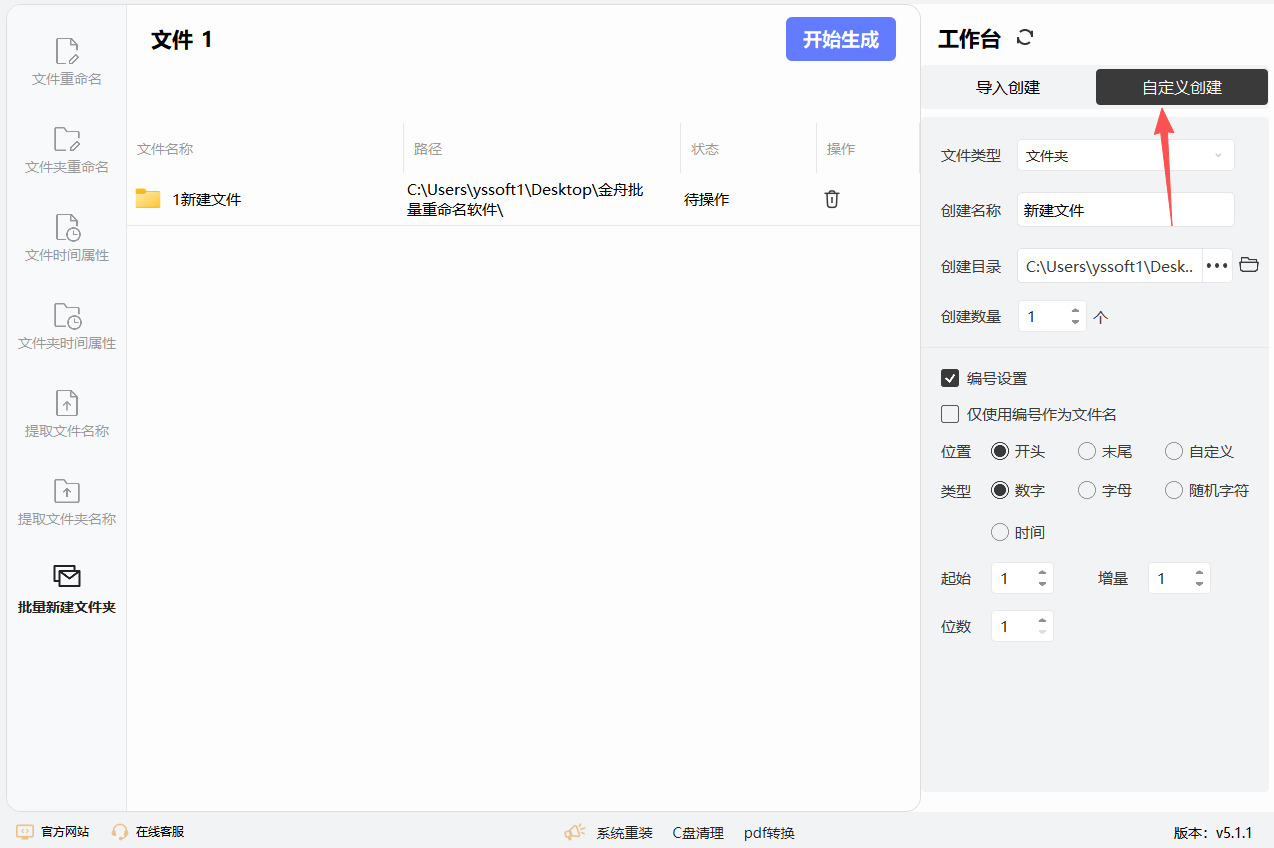
Task: Decrease the 起始 number with down arrow
Action: [x=1042, y=584]
